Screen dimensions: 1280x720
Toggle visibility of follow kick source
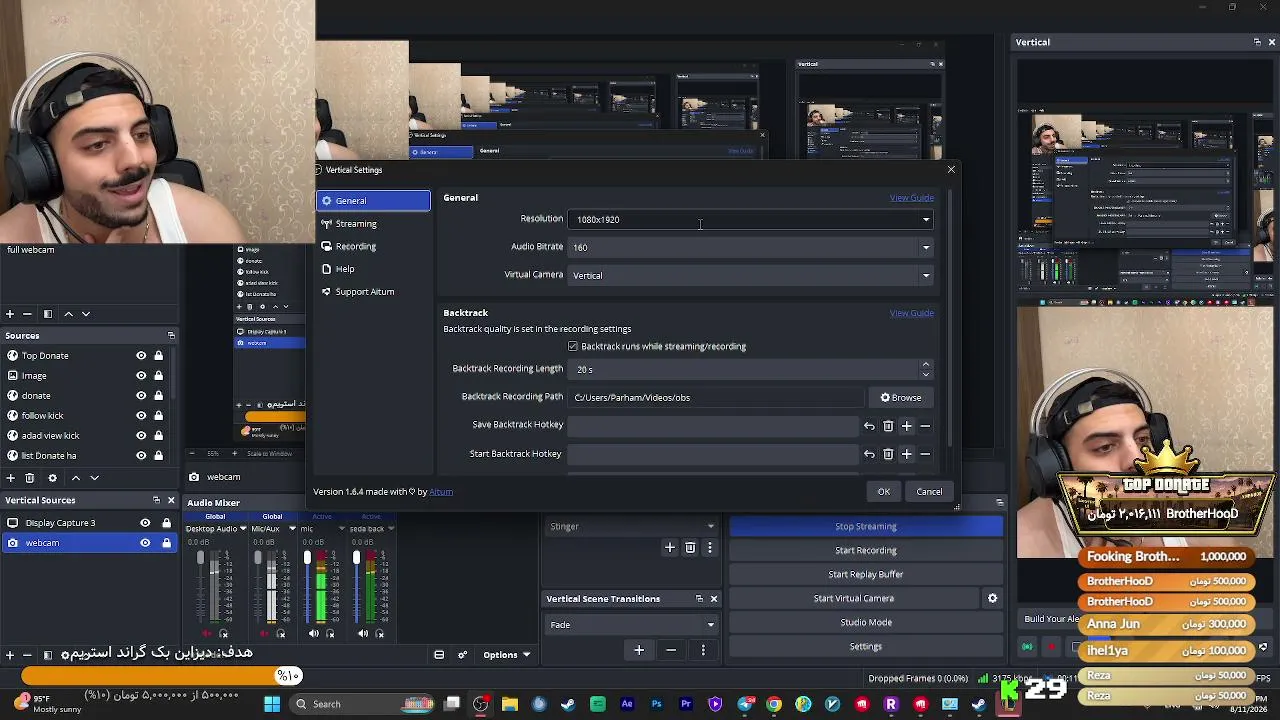coord(141,416)
